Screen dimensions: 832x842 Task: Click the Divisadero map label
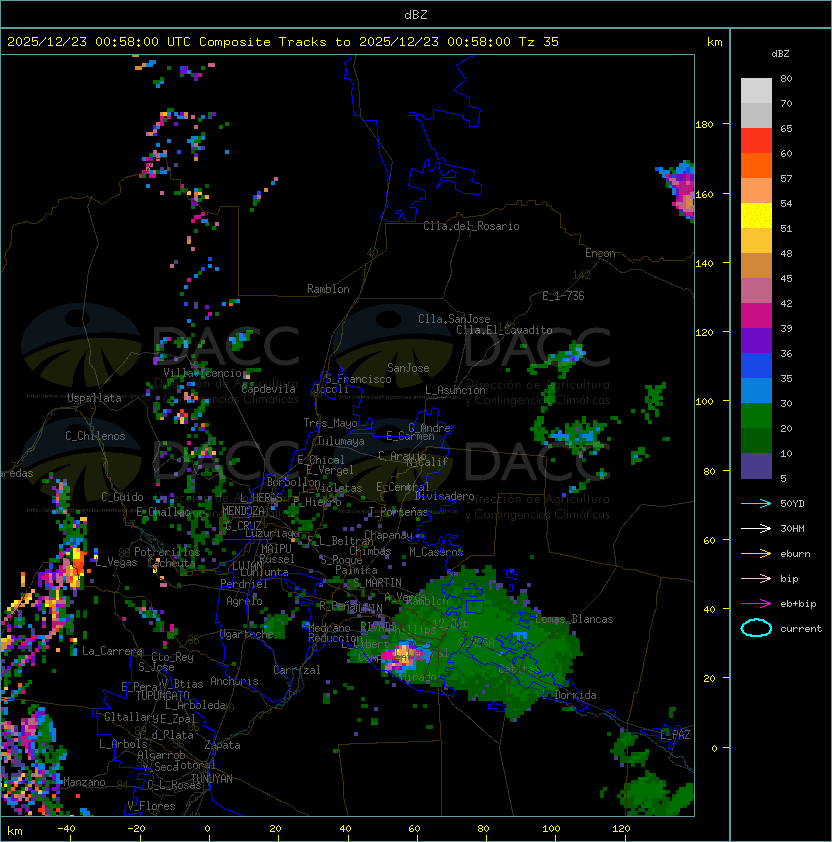pos(444,496)
